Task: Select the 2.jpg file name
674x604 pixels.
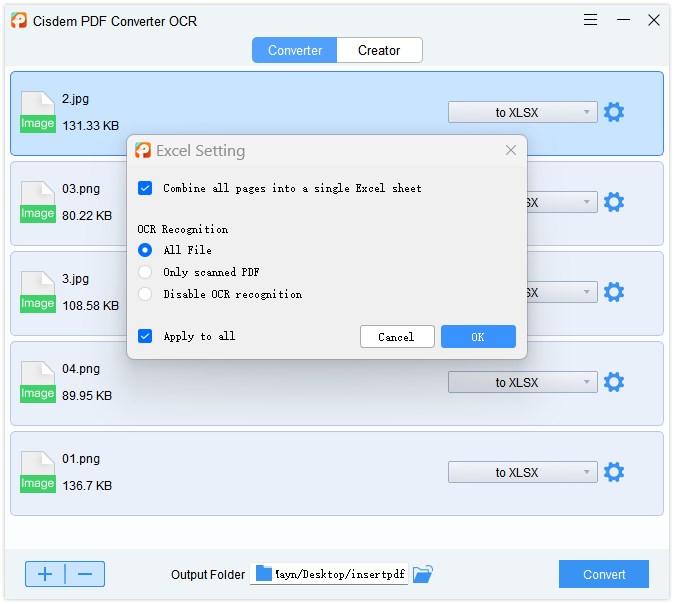Action: [75, 99]
